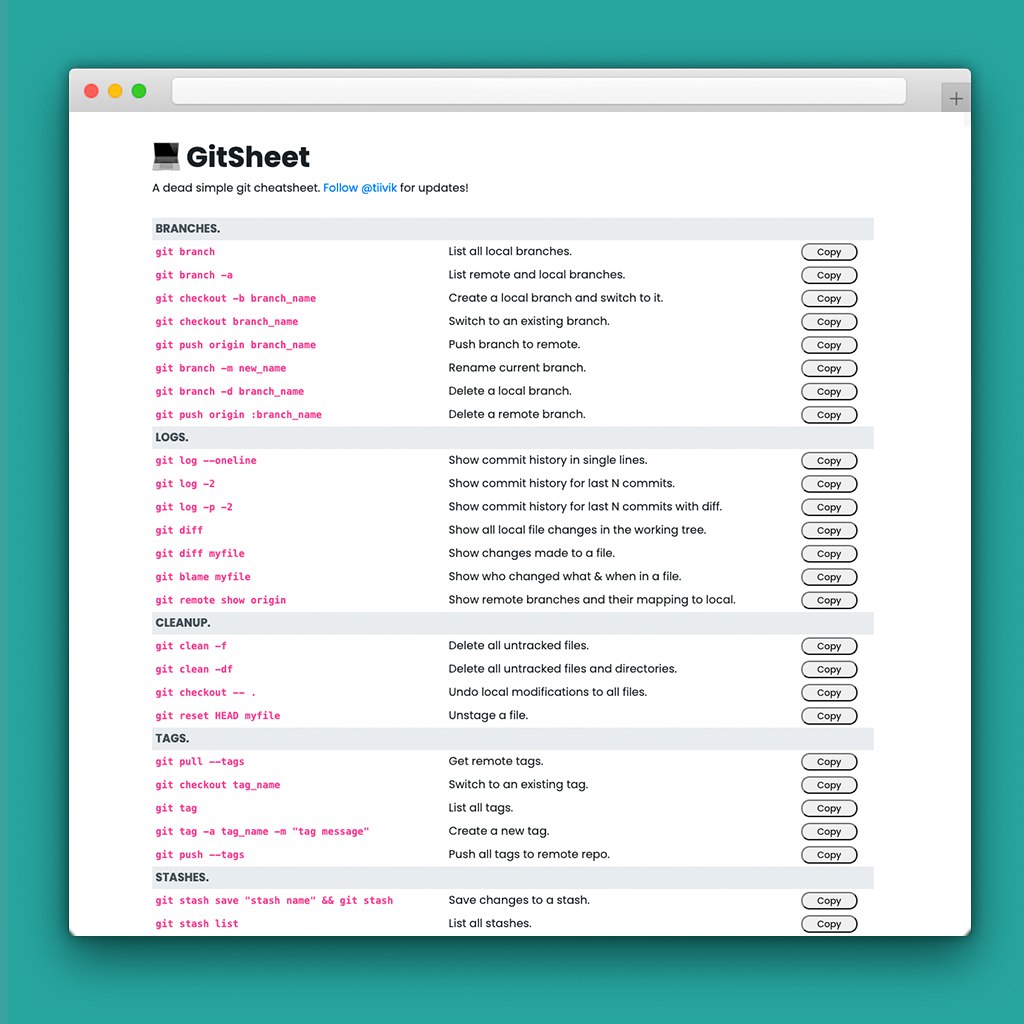Copy the 'git stash list' command
1024x1024 pixels.
829,925
